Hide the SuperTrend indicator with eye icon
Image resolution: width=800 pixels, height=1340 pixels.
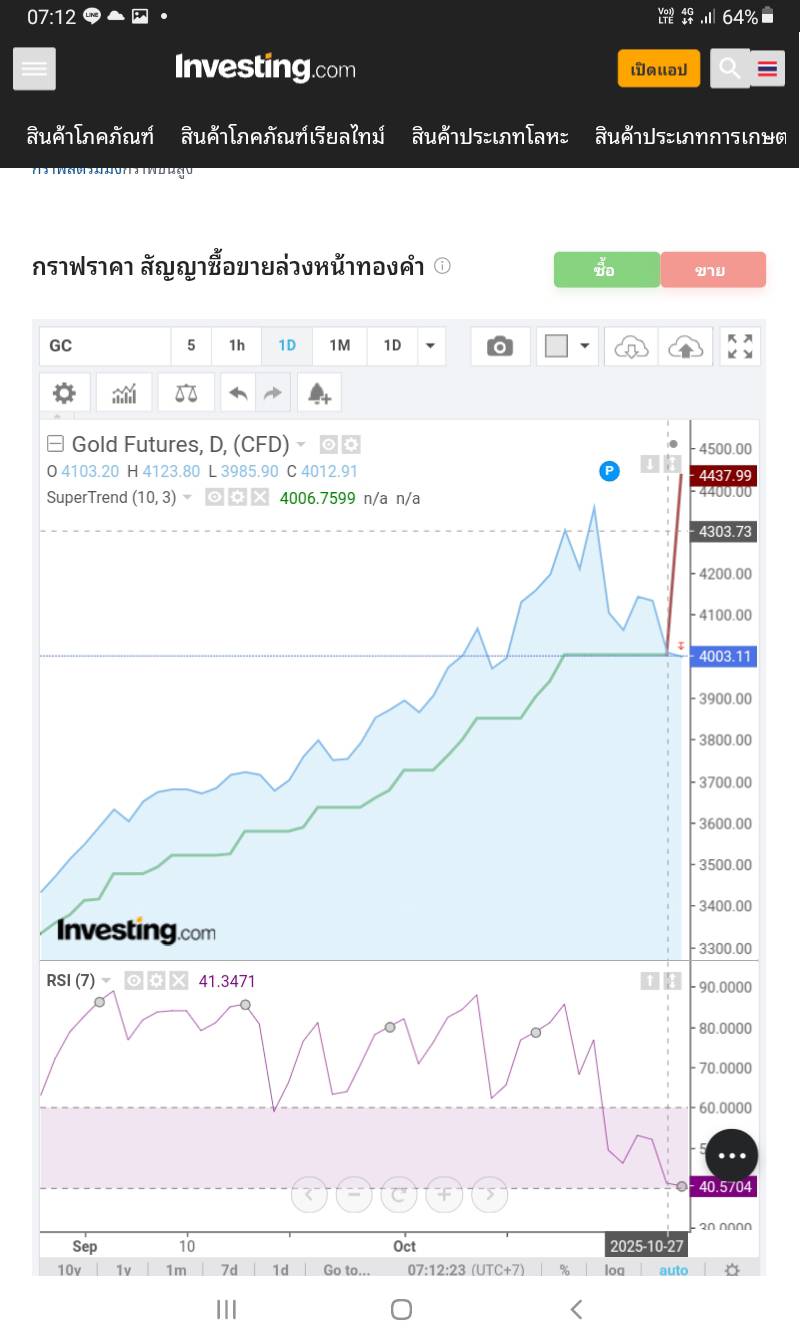(214, 497)
